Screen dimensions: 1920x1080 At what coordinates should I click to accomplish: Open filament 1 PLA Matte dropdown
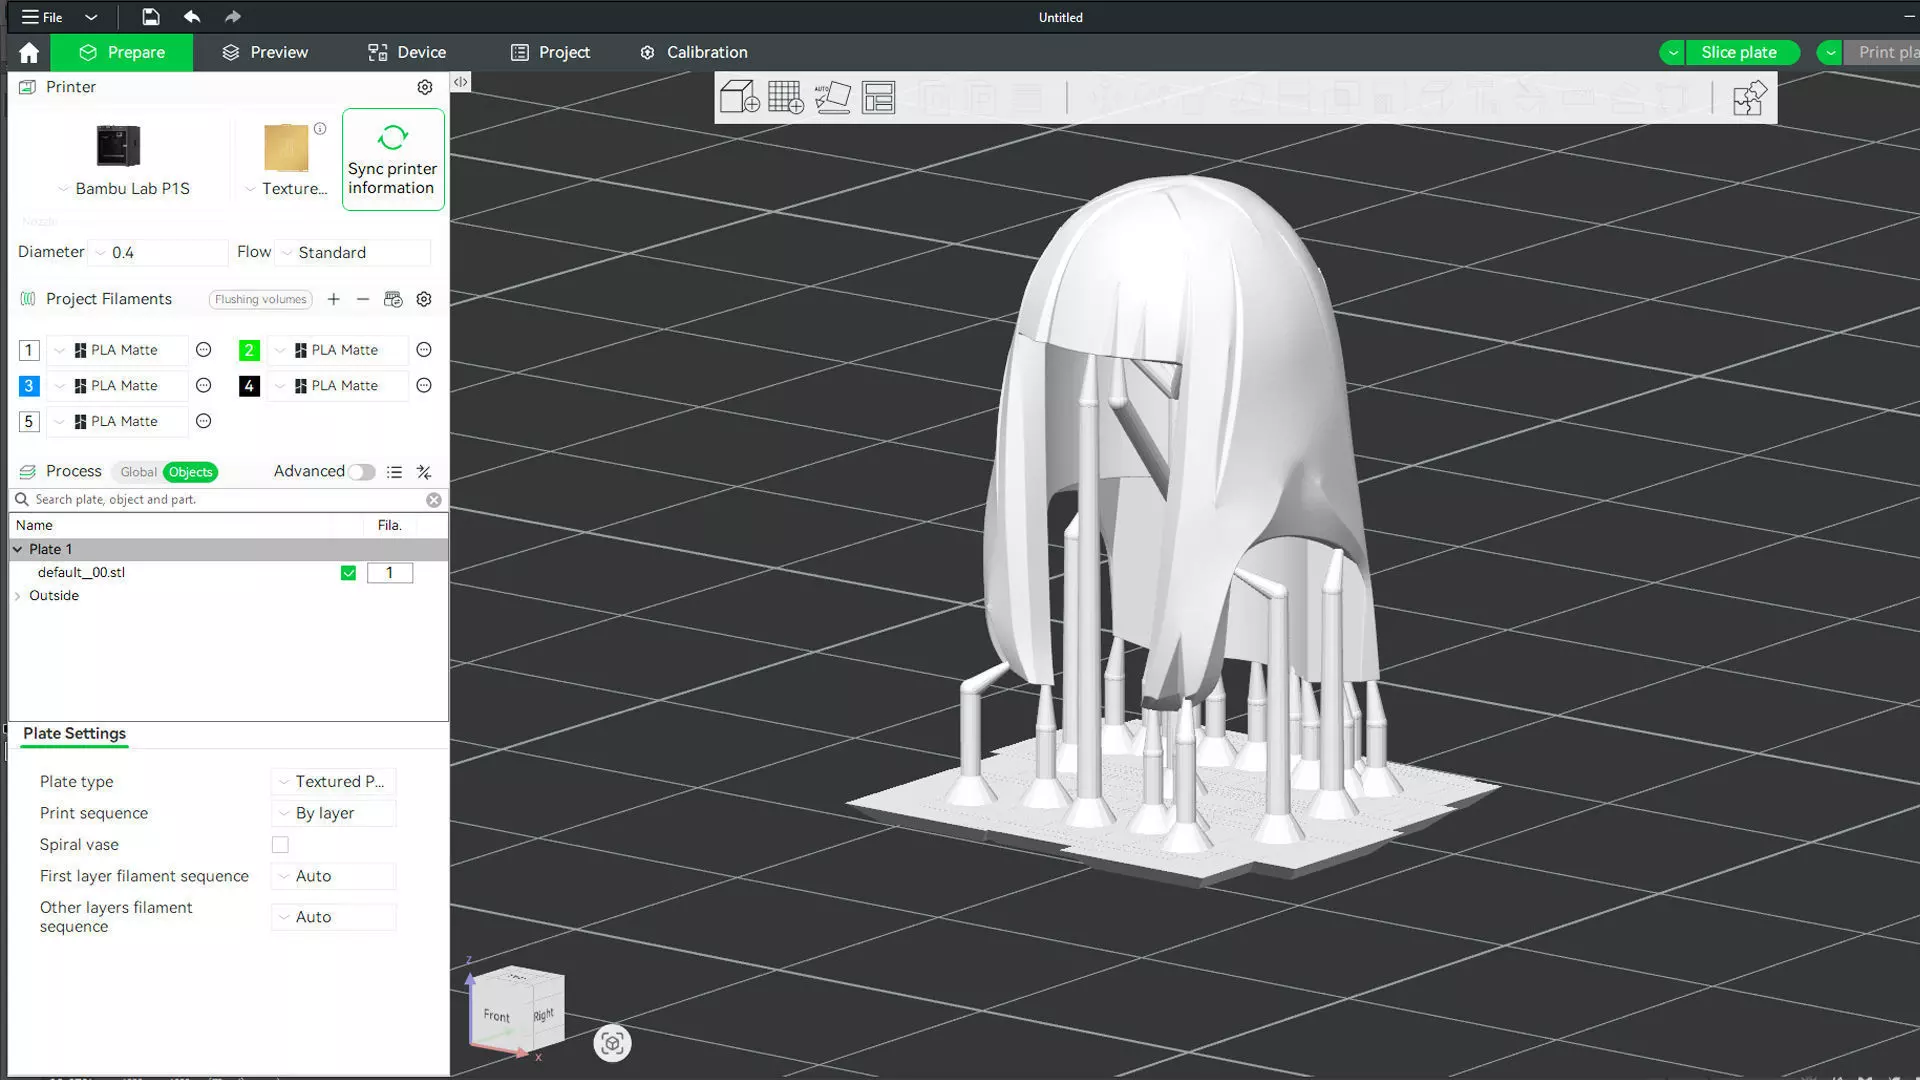tap(118, 351)
